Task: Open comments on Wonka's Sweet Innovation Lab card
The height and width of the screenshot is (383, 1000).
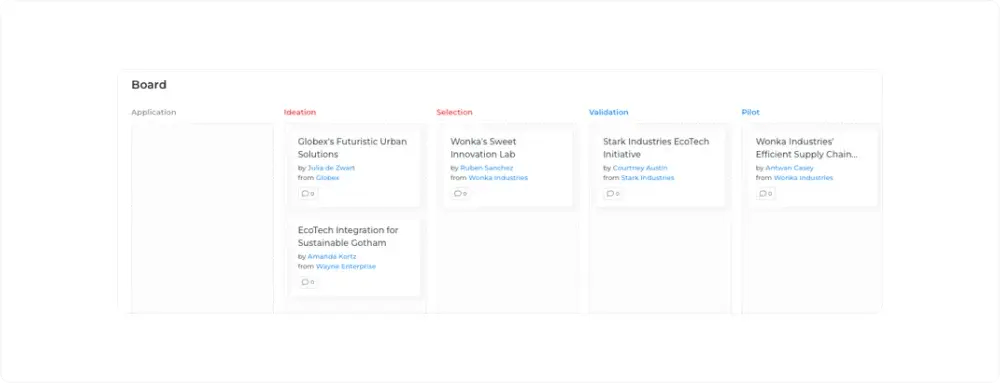Action: (460, 194)
